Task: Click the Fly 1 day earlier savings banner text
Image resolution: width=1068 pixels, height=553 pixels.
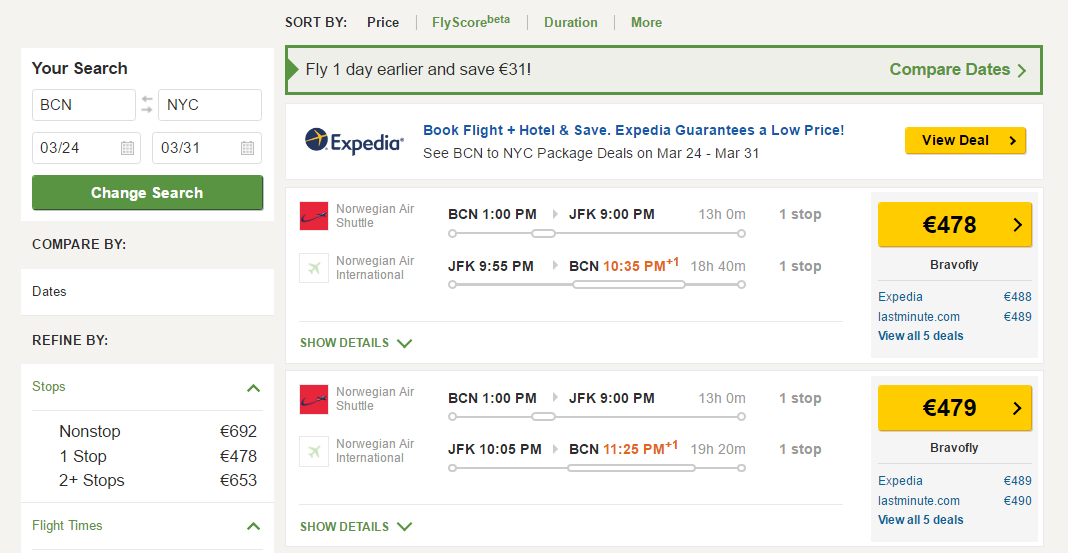Action: tap(418, 69)
